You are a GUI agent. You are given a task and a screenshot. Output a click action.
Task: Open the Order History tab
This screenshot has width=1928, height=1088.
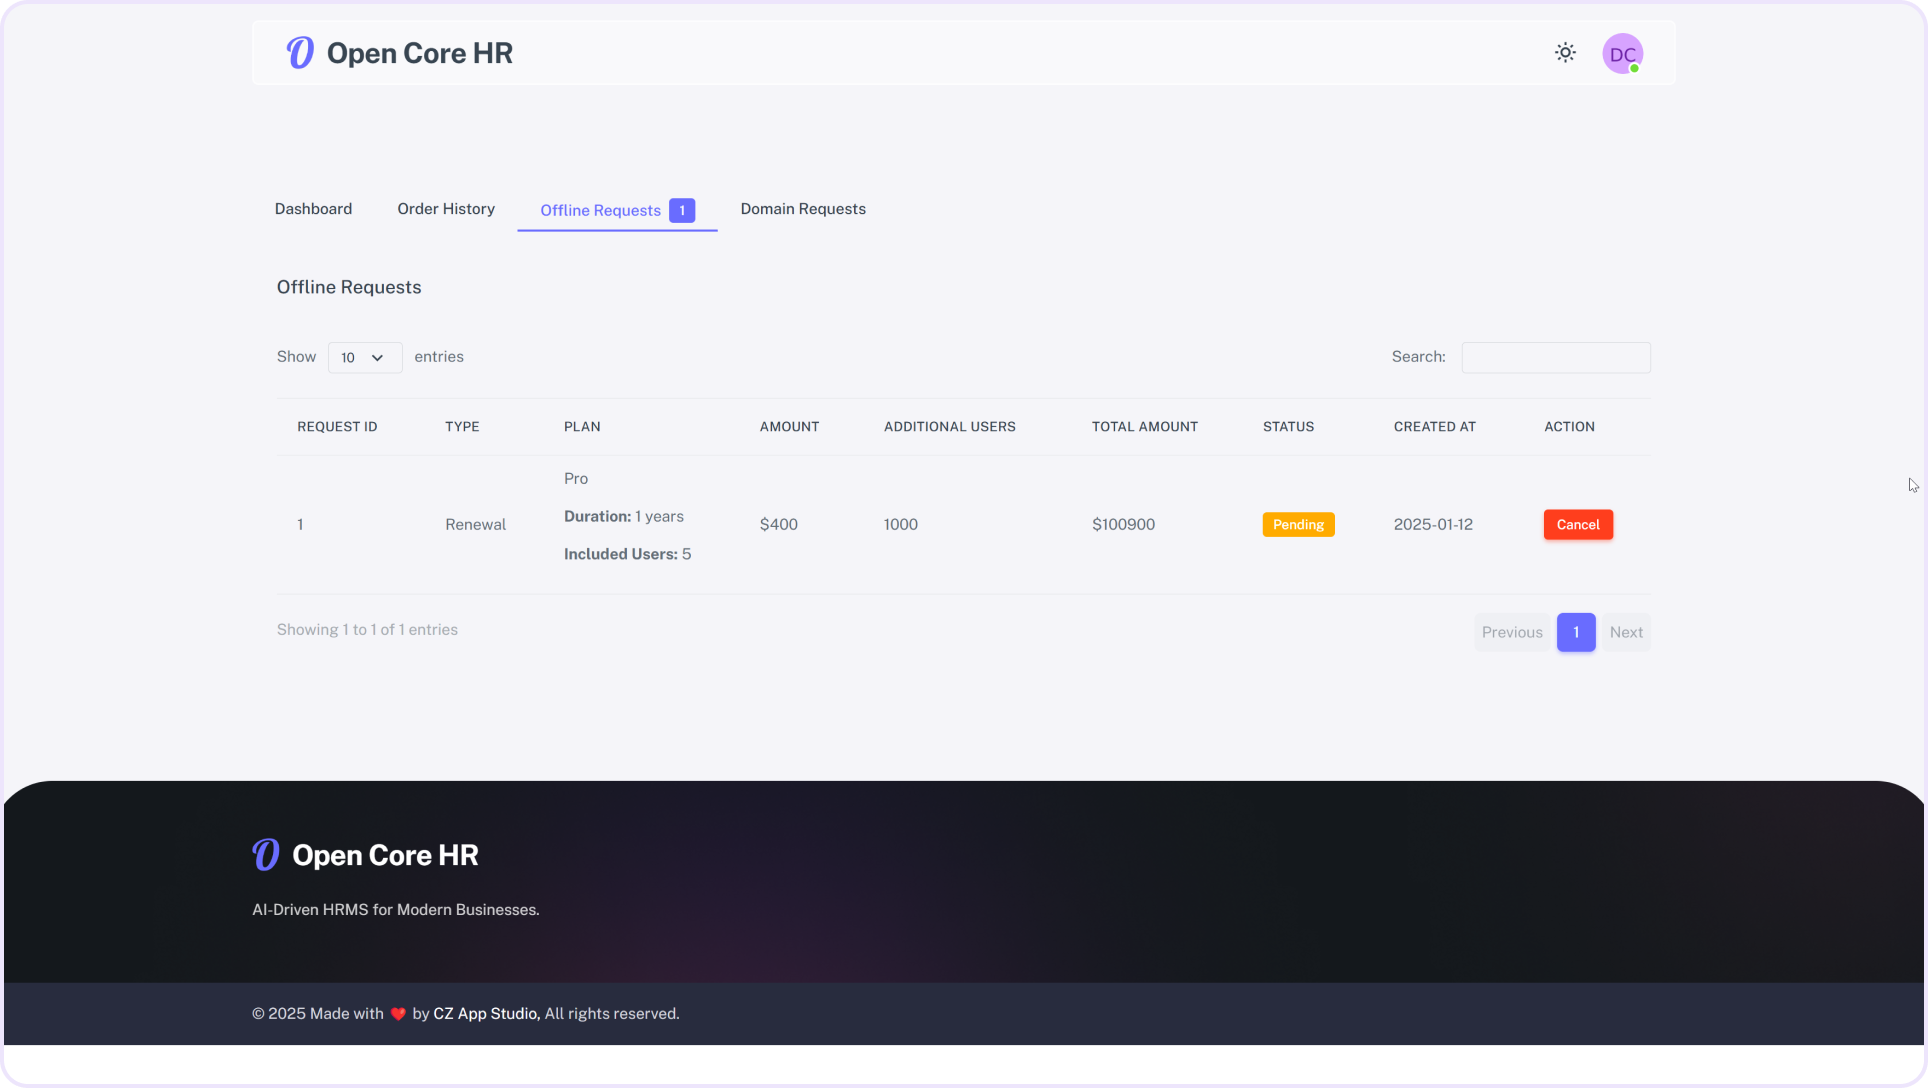pyautogui.click(x=446, y=209)
